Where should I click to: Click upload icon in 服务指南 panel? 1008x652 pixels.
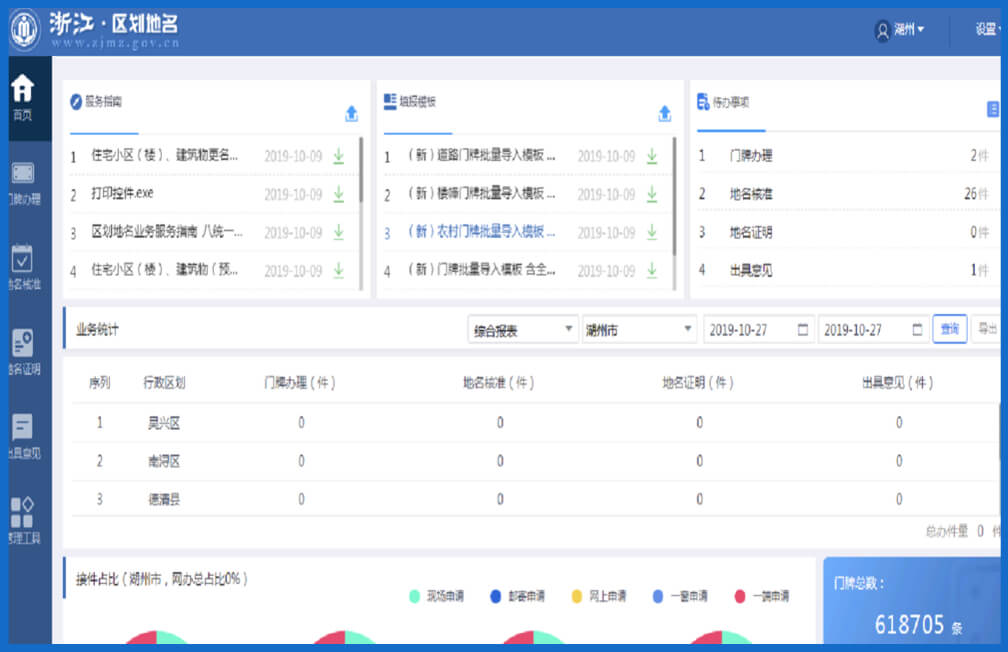pyautogui.click(x=351, y=114)
